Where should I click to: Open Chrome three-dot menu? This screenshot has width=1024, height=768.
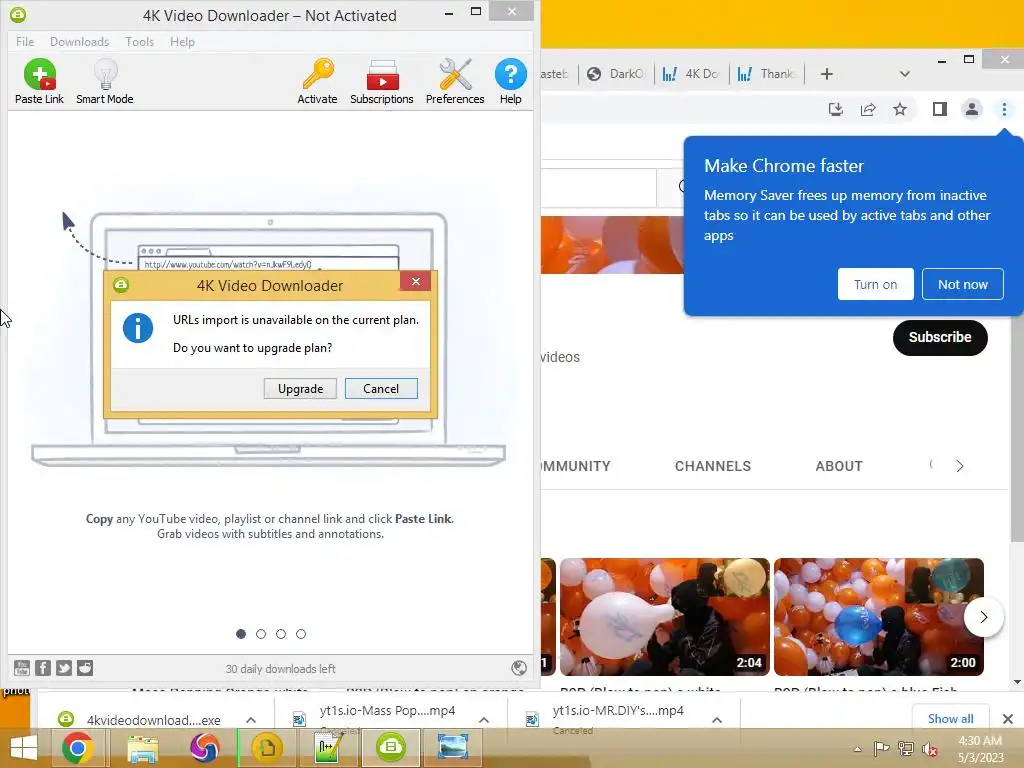[1004, 109]
